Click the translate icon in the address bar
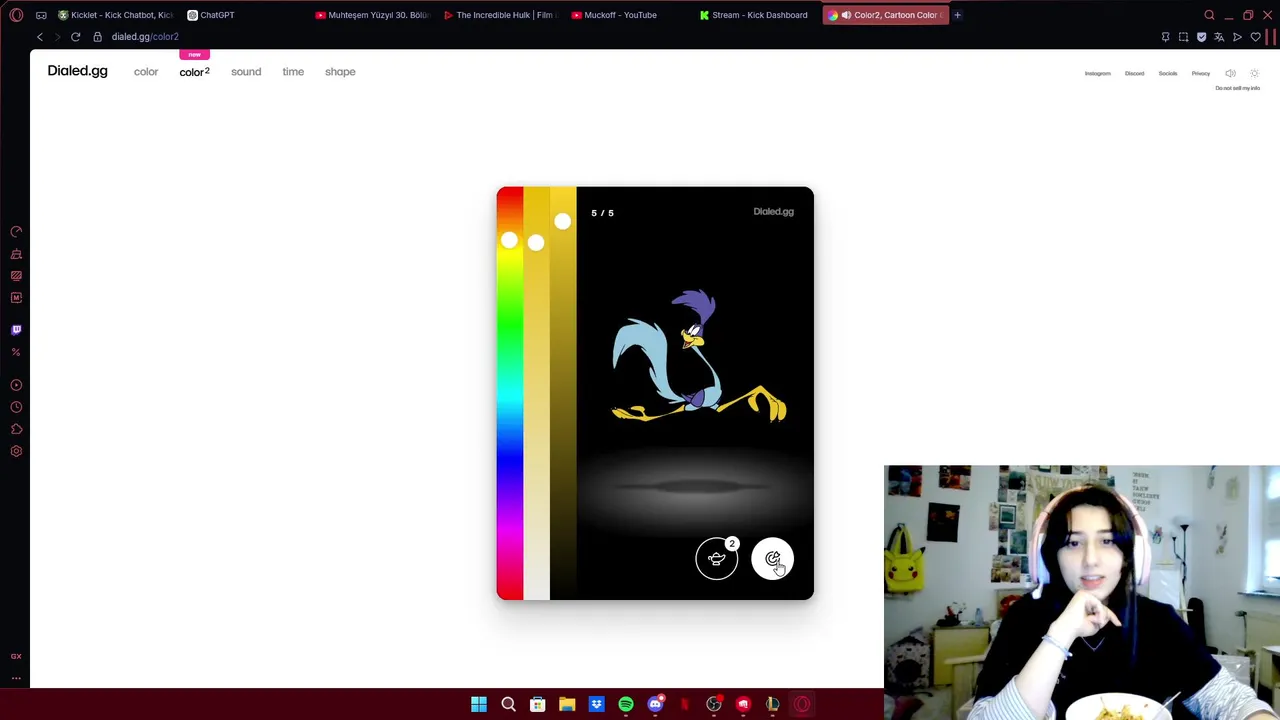 point(1219,37)
